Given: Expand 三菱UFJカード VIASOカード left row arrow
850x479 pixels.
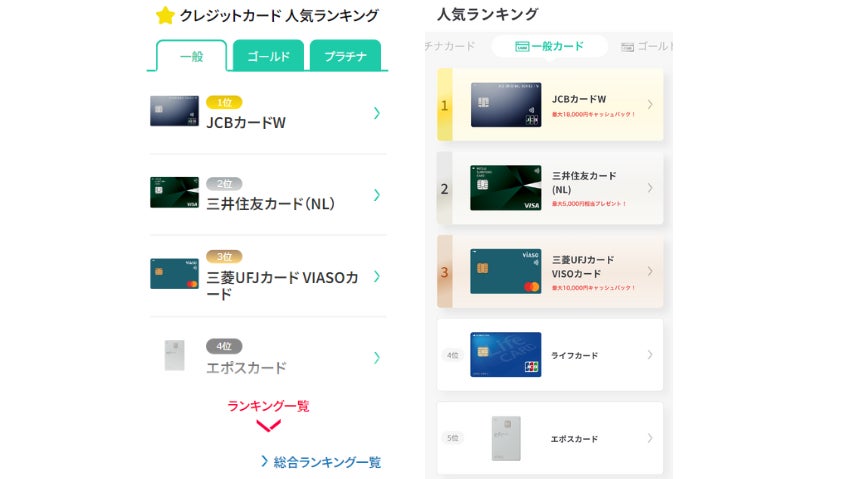Looking at the screenshot, I should point(376,276).
